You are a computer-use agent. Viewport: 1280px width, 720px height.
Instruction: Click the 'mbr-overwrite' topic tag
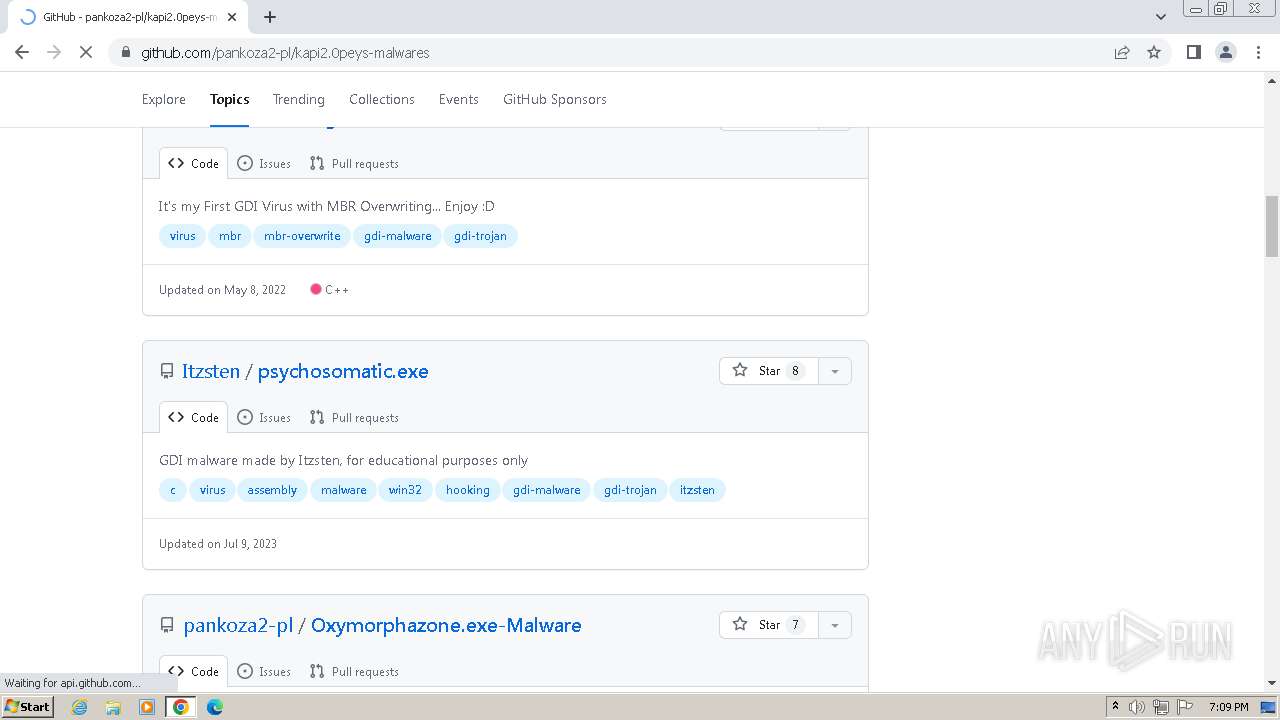tap(302, 236)
